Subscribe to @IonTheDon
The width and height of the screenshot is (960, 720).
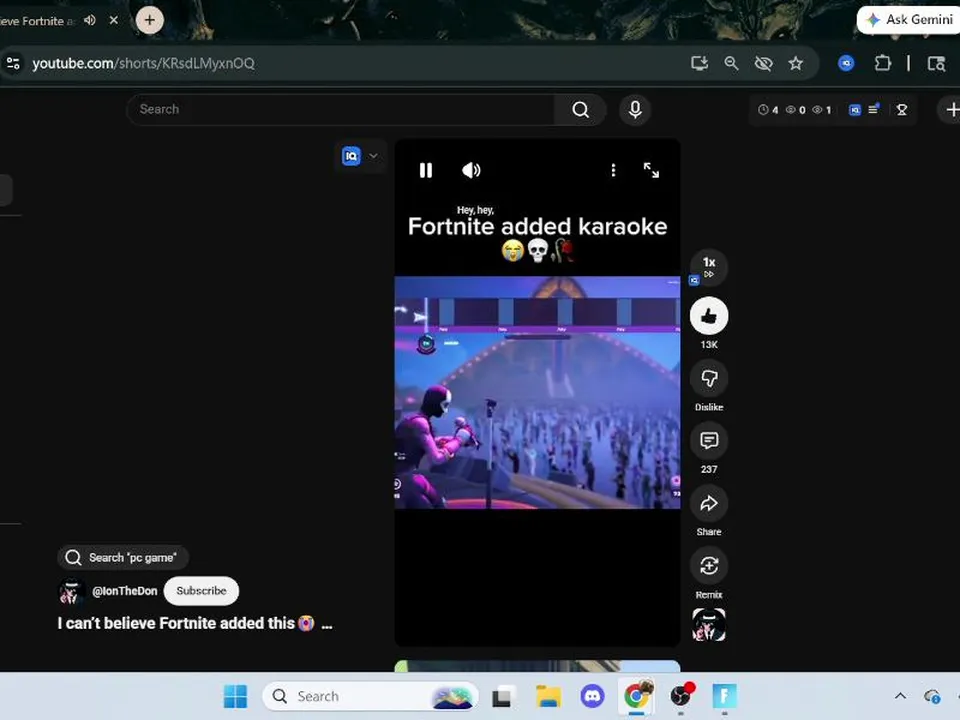point(201,591)
